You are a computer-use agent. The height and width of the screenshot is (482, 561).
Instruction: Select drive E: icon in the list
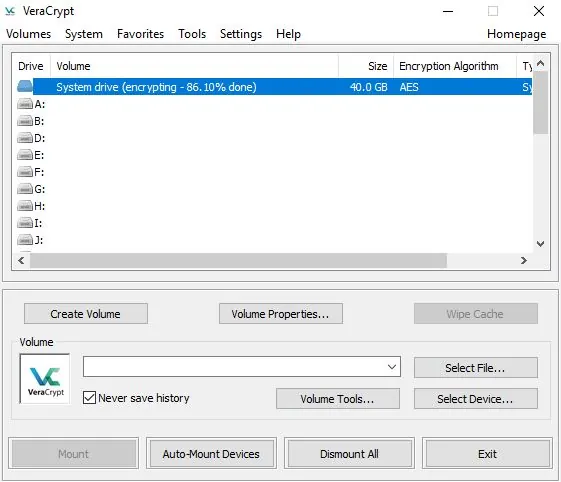coord(25,155)
